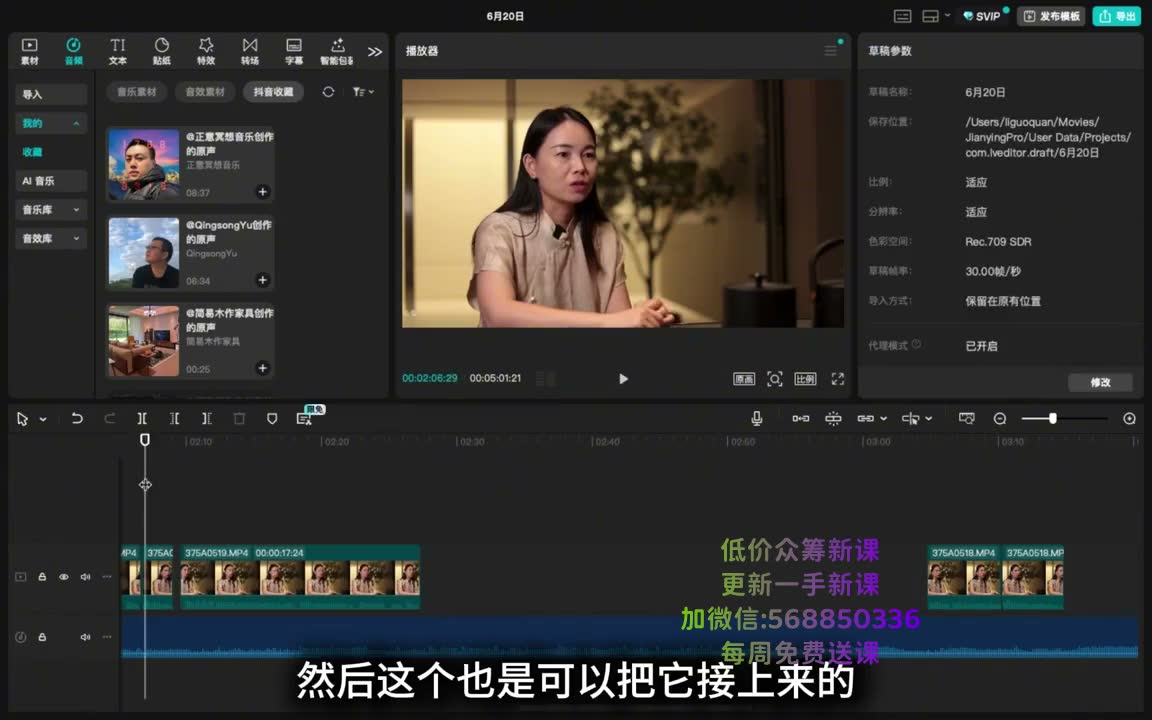Image resolution: width=1152 pixels, height=720 pixels.
Task: Open the keyboard shortcuts icon
Action: click(x=902, y=16)
